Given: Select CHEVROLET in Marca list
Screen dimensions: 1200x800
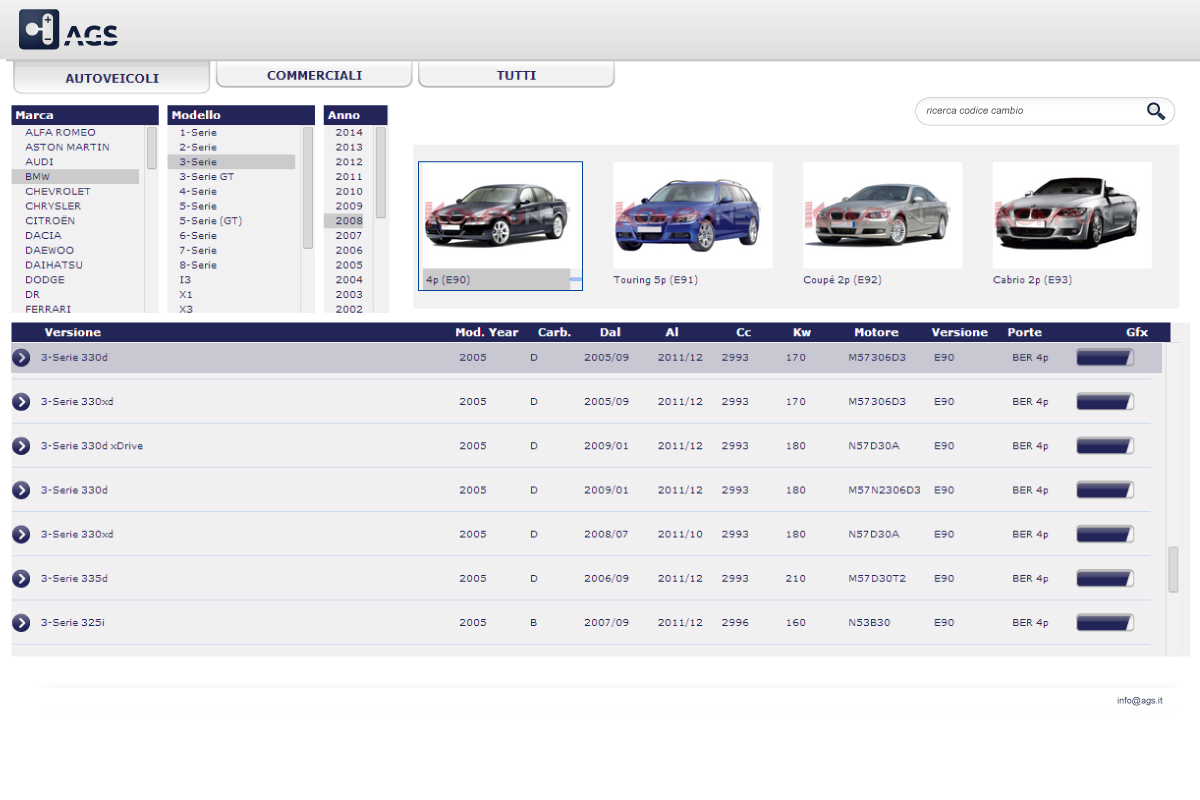Looking at the screenshot, I should pos(57,191).
